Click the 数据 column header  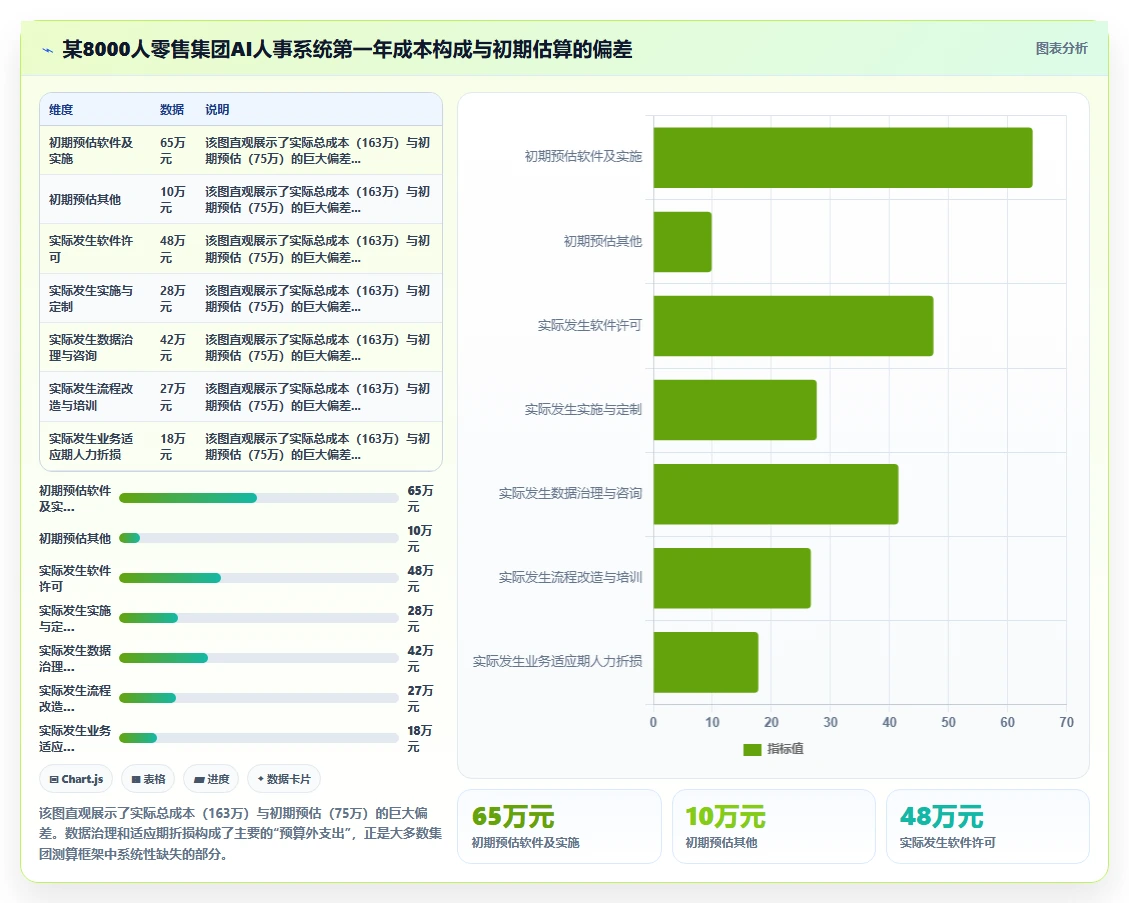(x=172, y=109)
